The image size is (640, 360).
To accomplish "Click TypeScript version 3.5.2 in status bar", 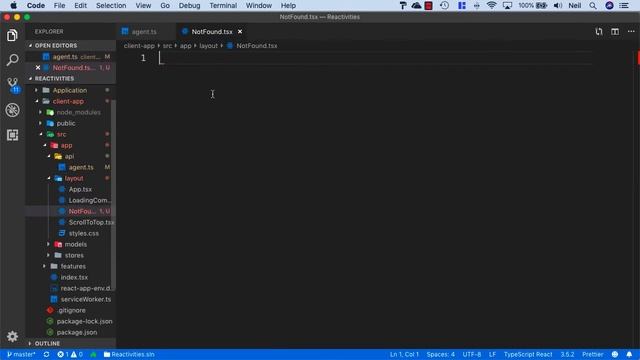I will (x=567, y=354).
